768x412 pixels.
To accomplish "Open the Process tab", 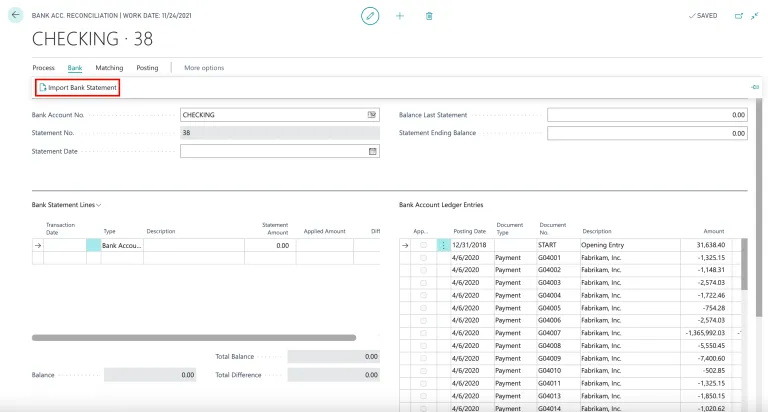I will (44, 68).
